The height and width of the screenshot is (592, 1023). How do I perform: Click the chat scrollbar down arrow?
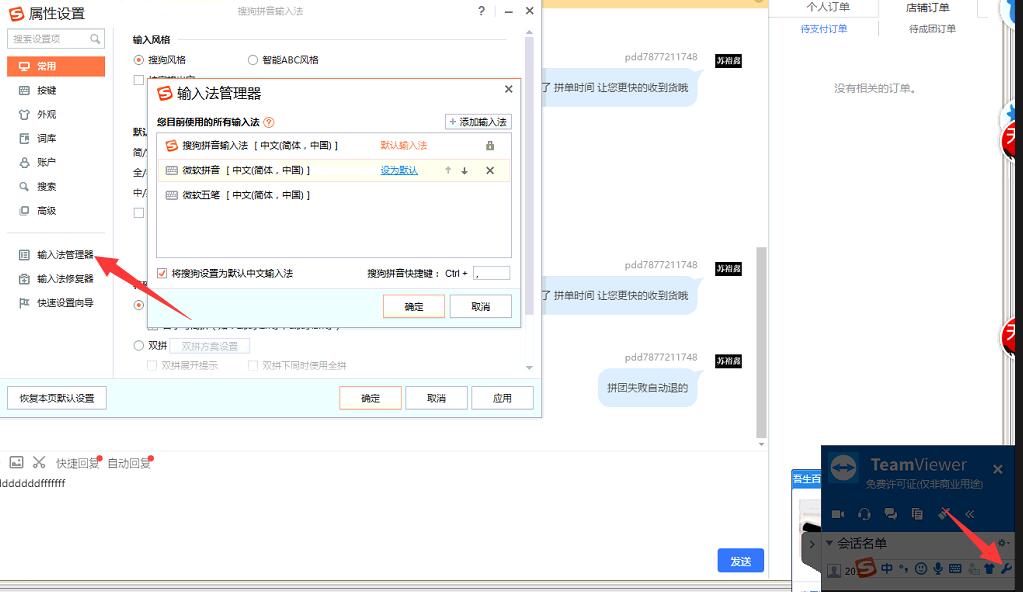[x=761, y=444]
